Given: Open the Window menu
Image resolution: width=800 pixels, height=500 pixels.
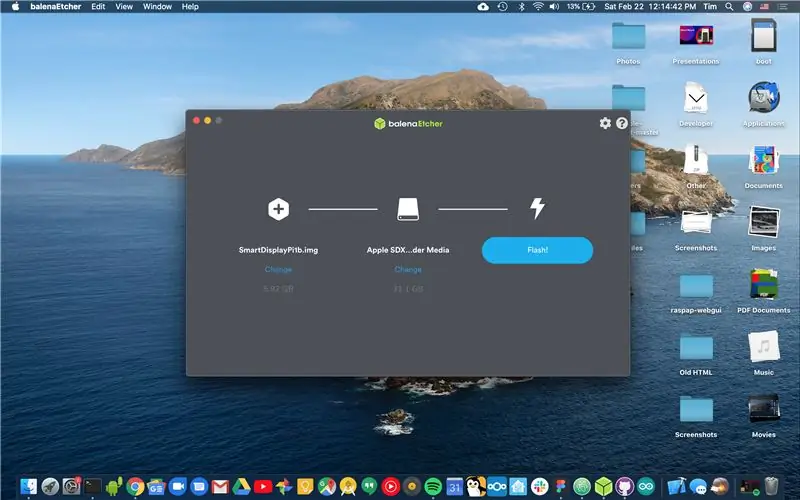Looking at the screenshot, I should [x=157, y=7].
